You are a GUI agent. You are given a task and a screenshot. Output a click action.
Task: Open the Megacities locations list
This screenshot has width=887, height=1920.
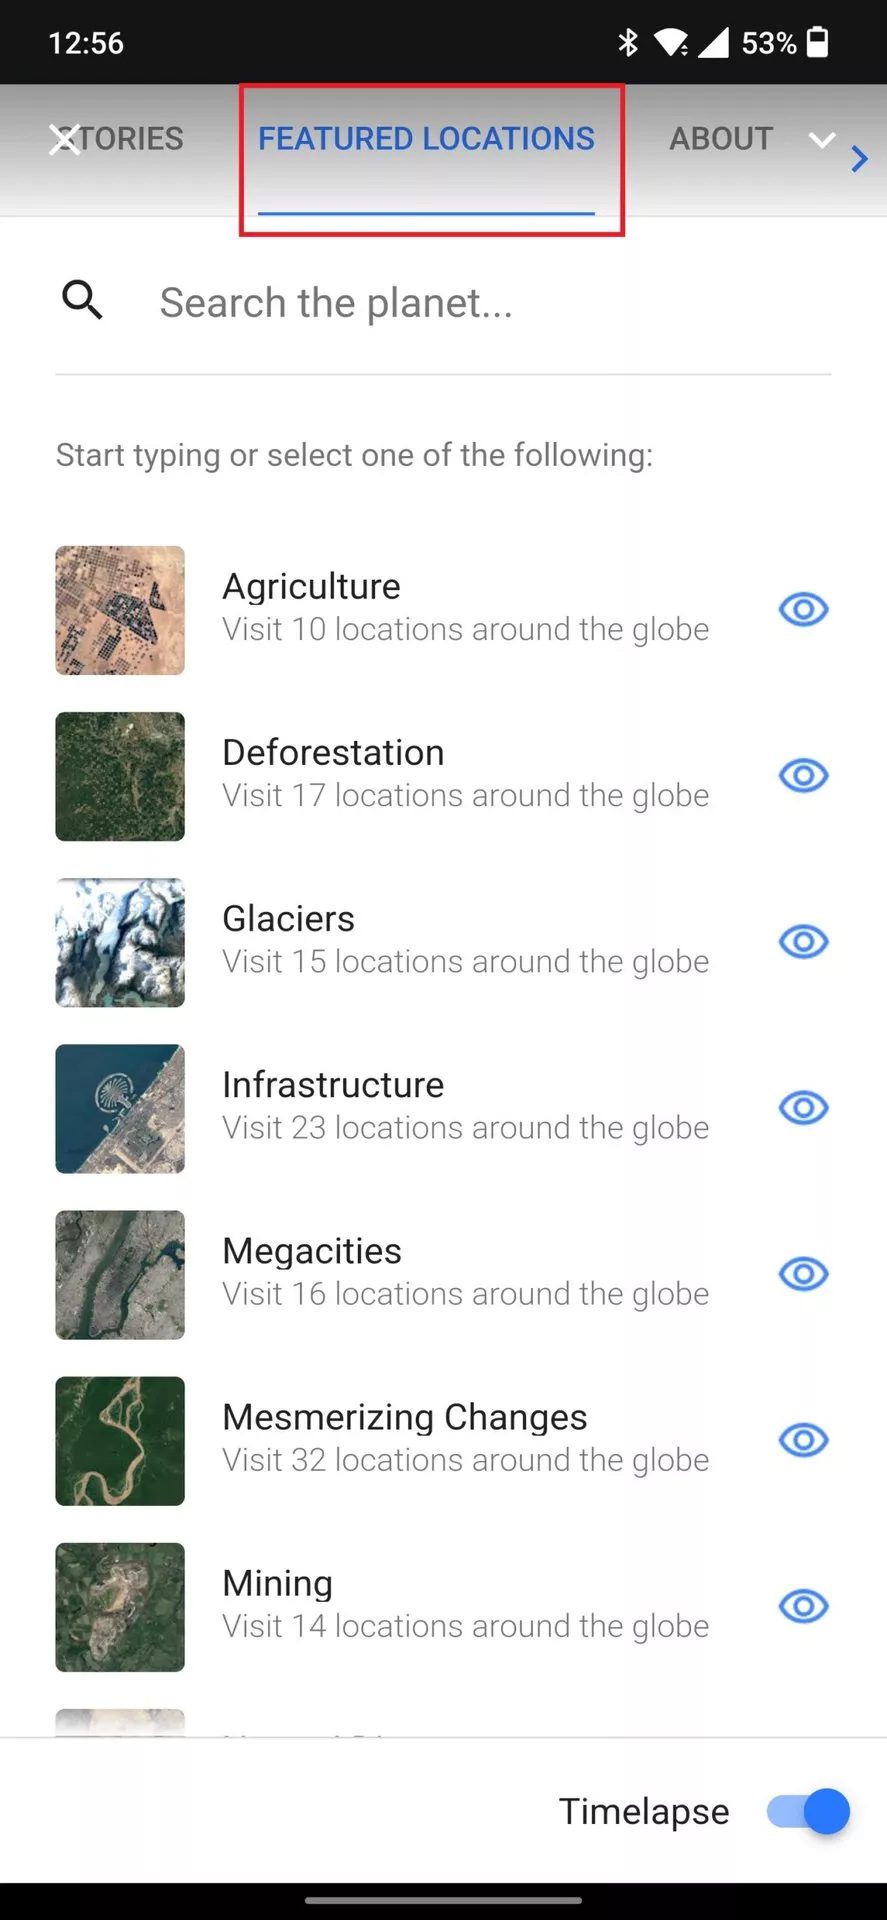[312, 1251]
